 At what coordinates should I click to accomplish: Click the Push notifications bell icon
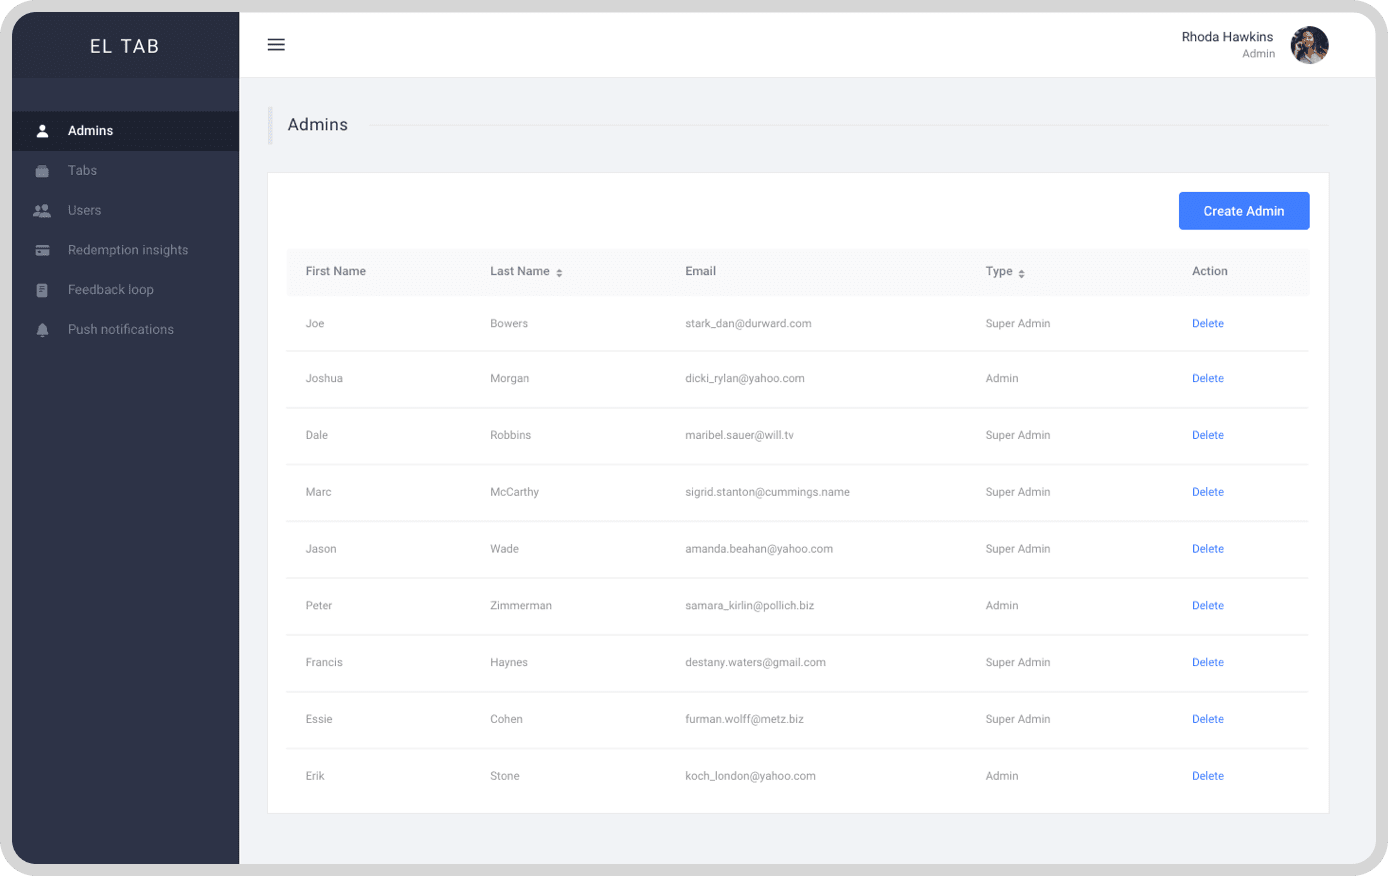(x=42, y=330)
